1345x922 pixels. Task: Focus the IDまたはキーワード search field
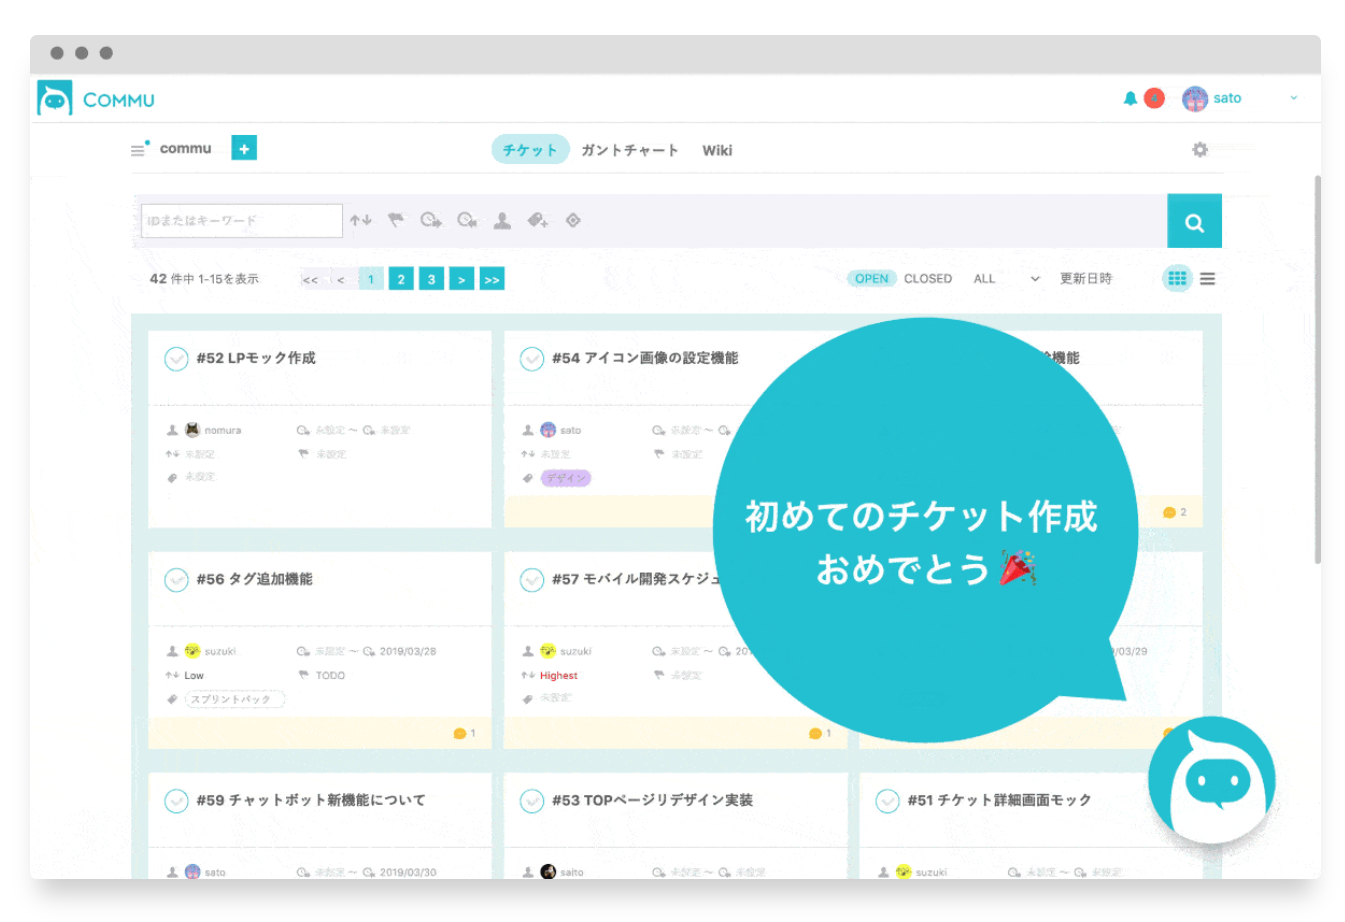[242, 220]
